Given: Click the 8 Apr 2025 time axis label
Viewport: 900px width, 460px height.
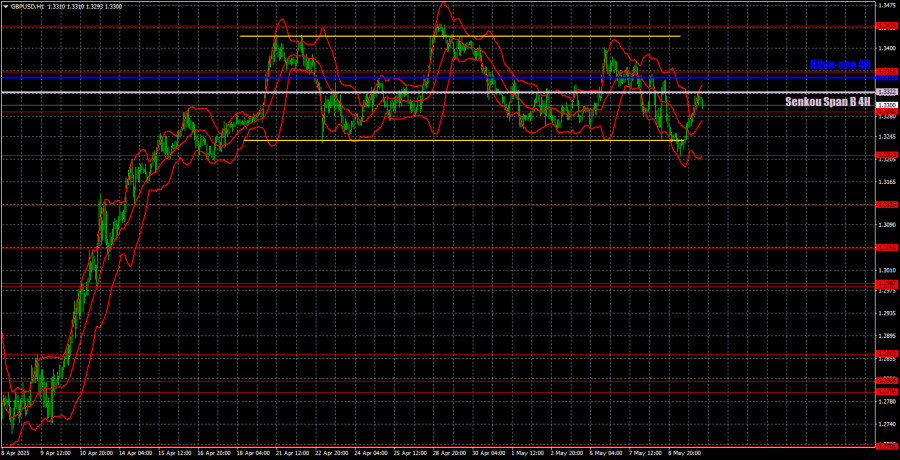Looking at the screenshot, I should (x=14, y=454).
